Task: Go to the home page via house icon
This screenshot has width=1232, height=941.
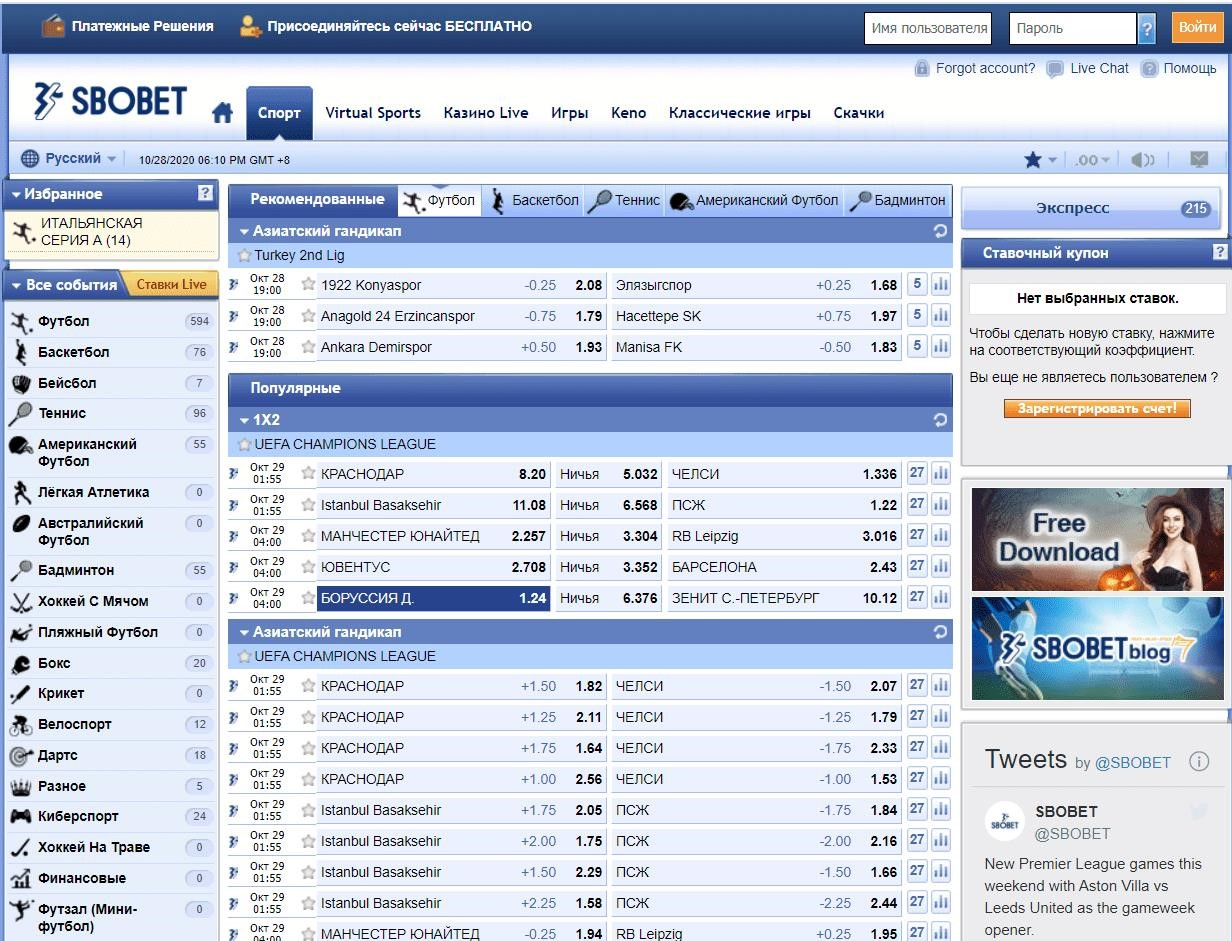Action: (222, 113)
